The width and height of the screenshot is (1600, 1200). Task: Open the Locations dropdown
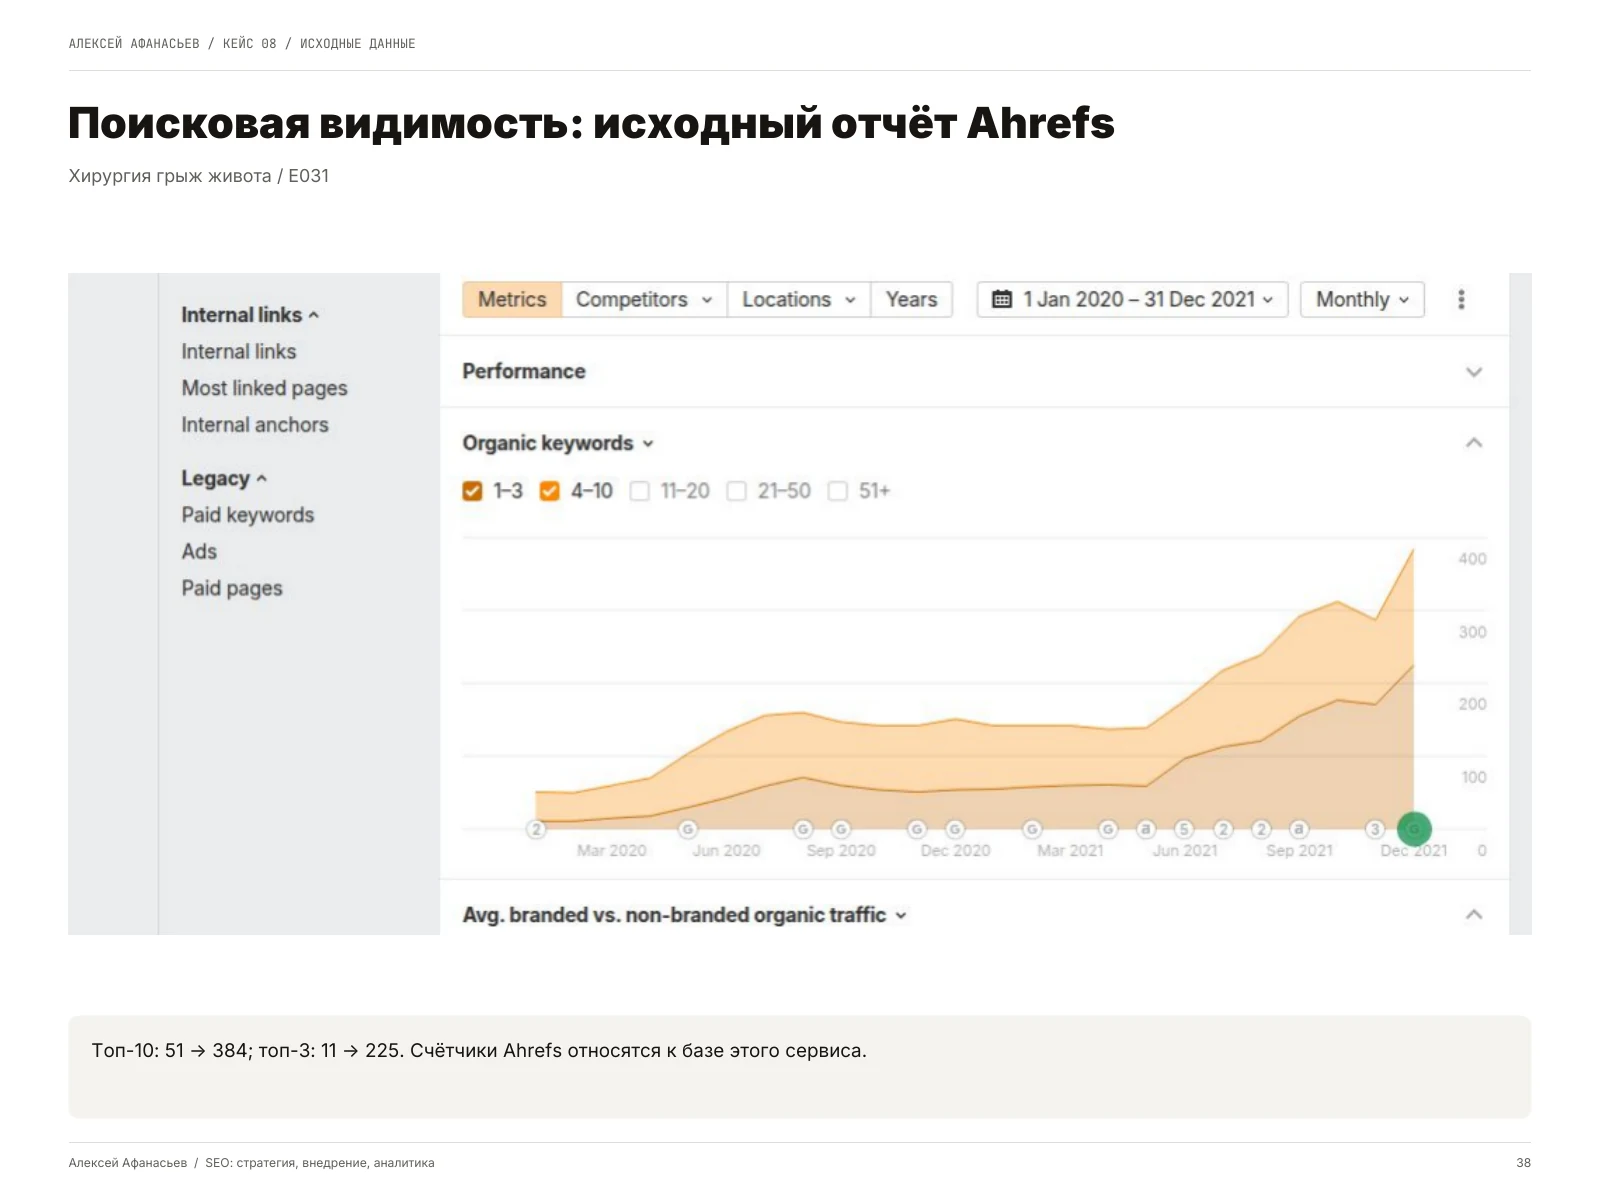click(799, 300)
